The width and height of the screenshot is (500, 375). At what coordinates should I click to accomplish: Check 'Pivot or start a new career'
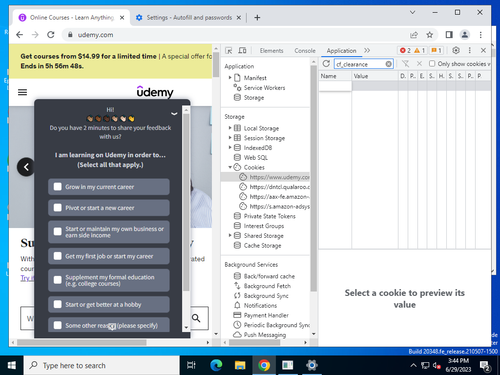click(58, 208)
